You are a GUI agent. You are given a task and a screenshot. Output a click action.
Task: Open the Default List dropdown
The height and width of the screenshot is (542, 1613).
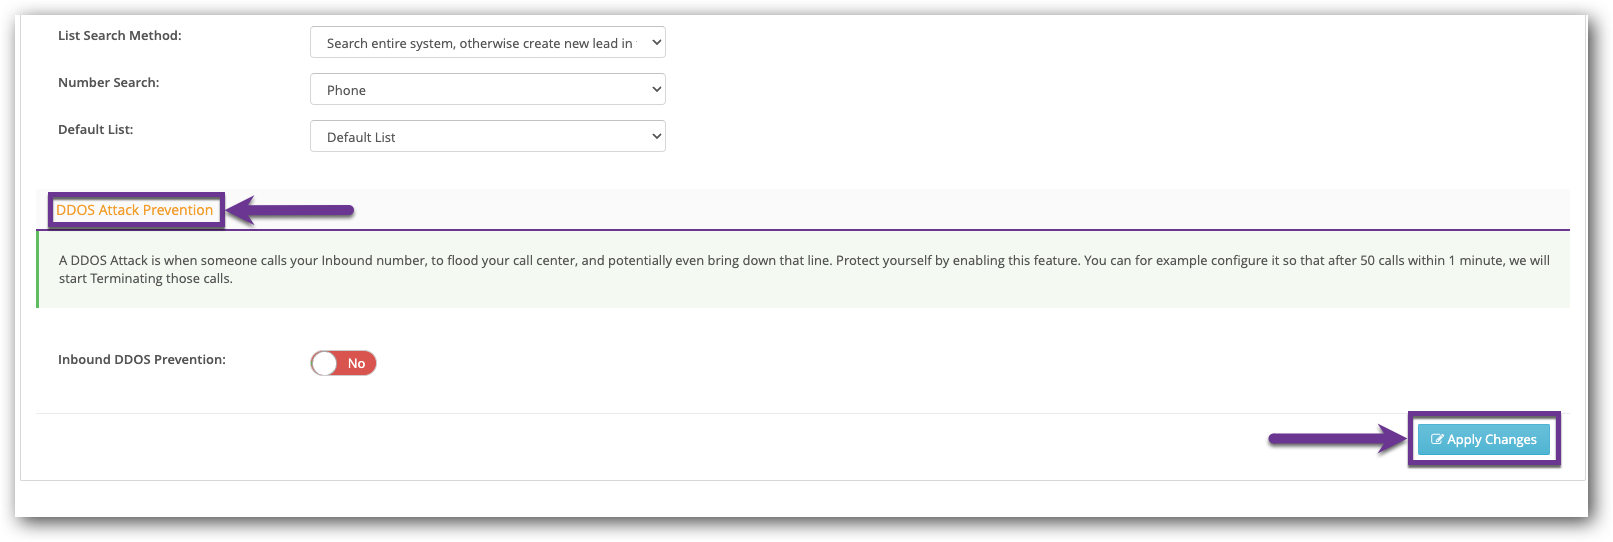coord(487,136)
